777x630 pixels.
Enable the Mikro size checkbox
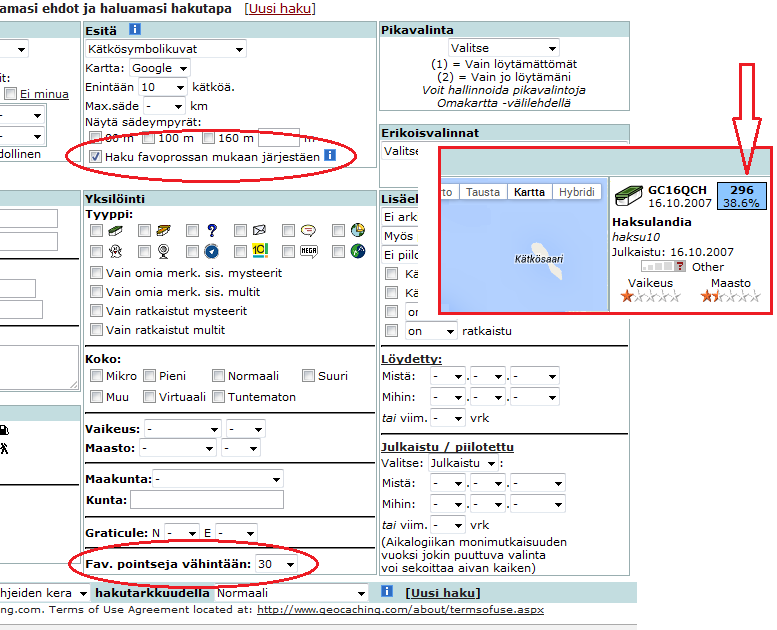[x=95, y=376]
